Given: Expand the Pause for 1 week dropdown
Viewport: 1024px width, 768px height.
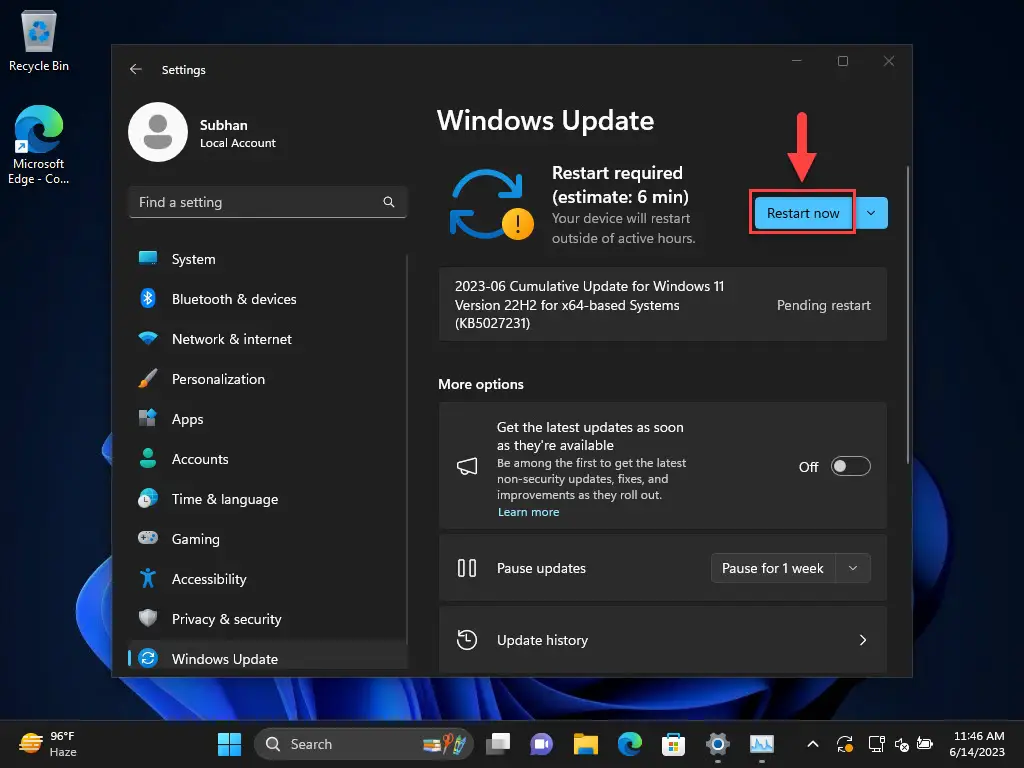Looking at the screenshot, I should coord(852,568).
